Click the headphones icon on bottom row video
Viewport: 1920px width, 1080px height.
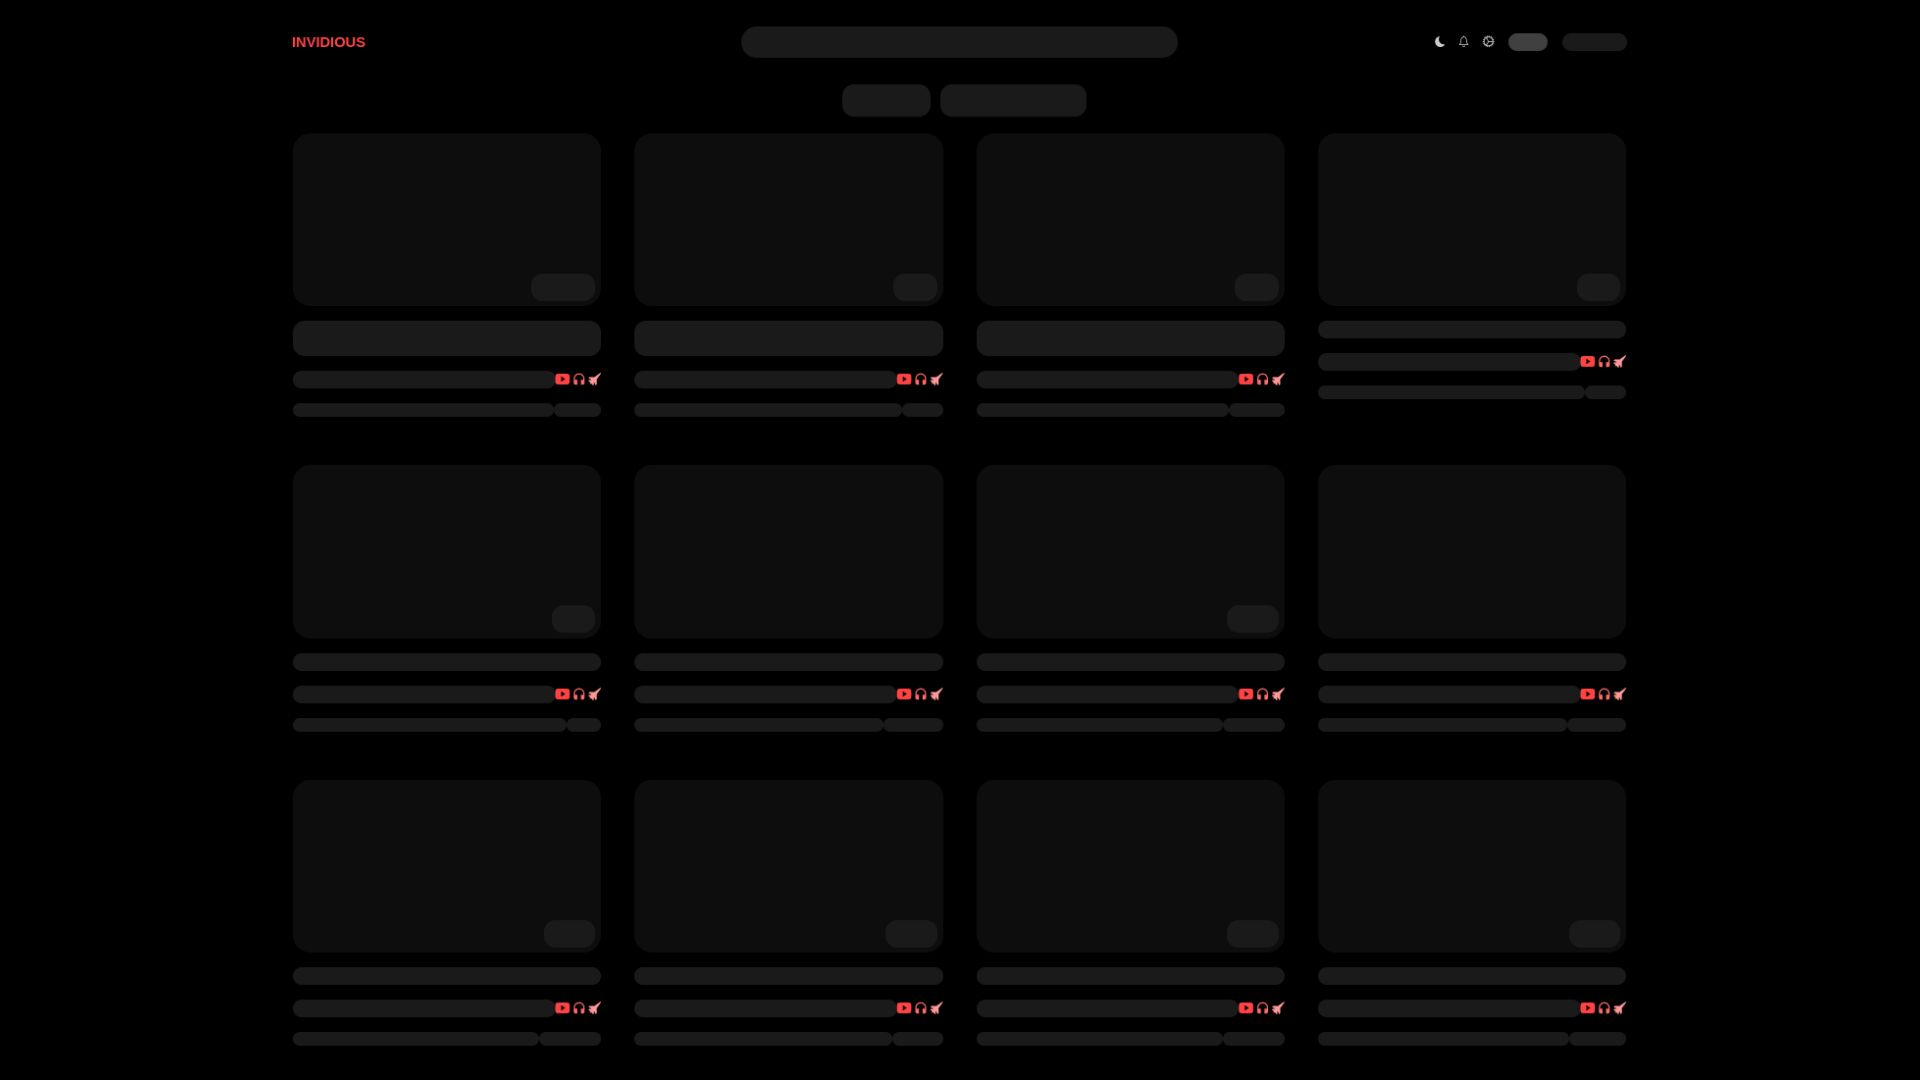(x=578, y=1007)
